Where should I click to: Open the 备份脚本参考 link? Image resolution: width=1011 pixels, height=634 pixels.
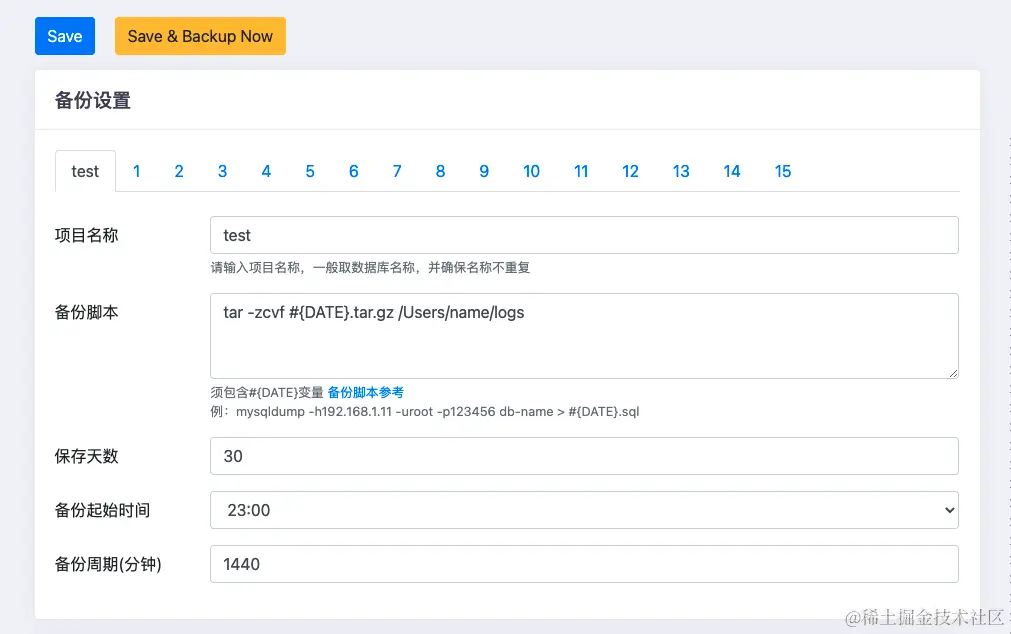[366, 392]
